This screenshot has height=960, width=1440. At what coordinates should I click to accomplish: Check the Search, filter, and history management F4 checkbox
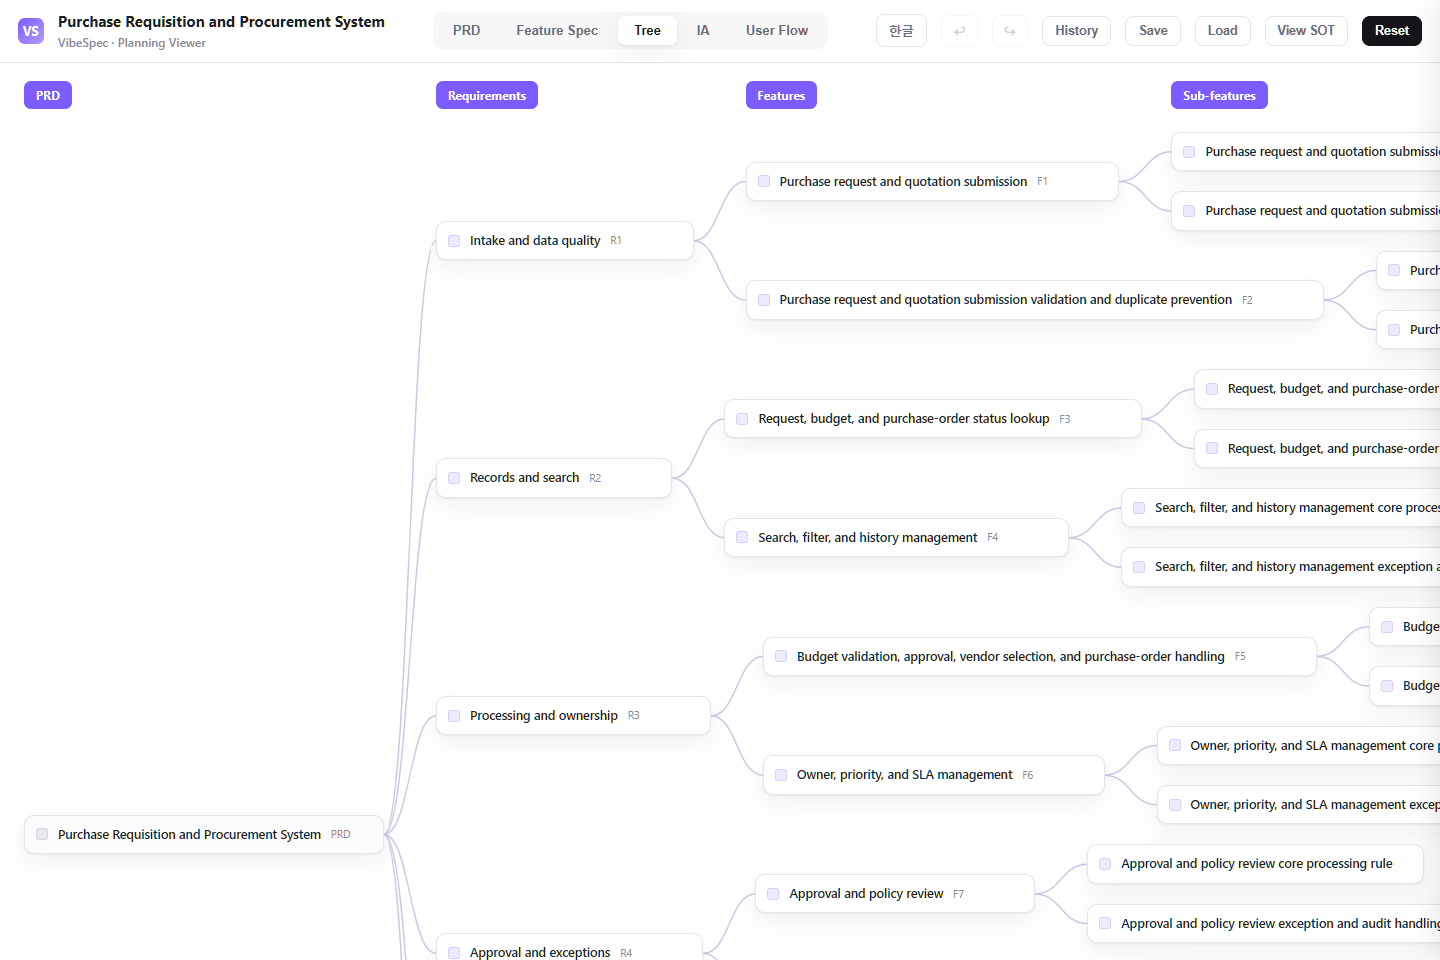(x=742, y=537)
